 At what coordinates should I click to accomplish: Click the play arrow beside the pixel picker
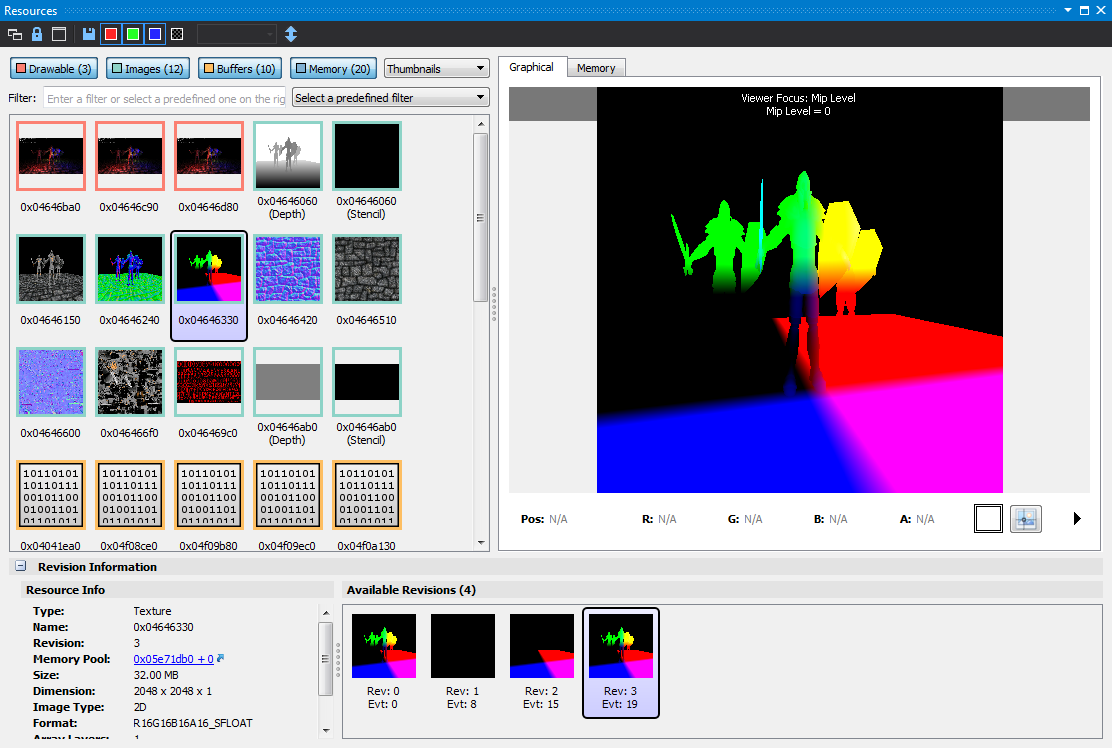(x=1077, y=519)
